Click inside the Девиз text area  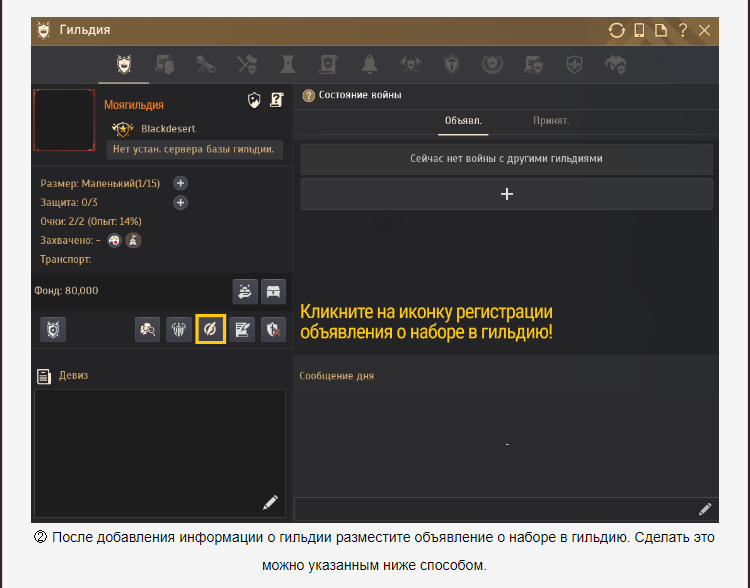coord(160,453)
